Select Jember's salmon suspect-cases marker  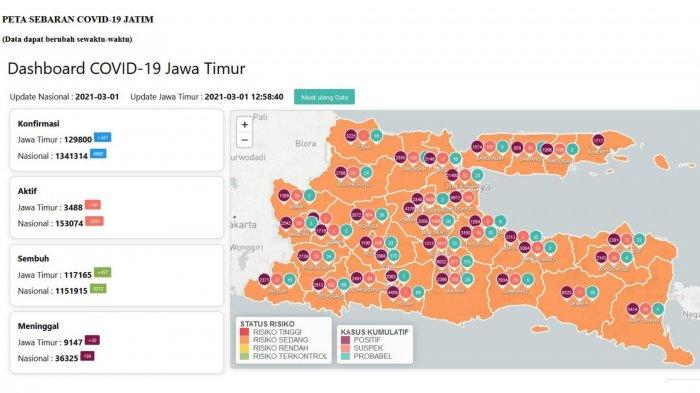pyautogui.click(x=579, y=293)
